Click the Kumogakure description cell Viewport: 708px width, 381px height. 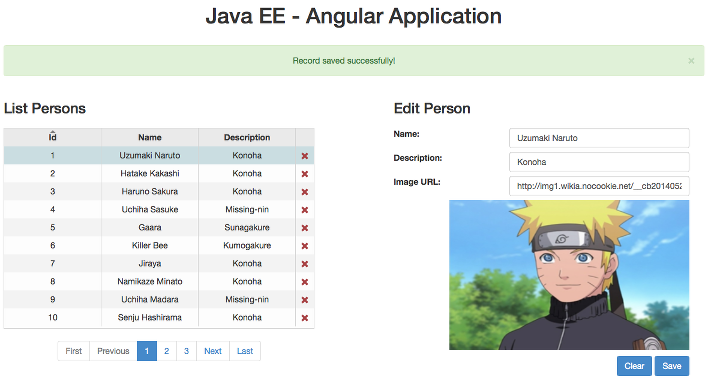tap(247, 246)
